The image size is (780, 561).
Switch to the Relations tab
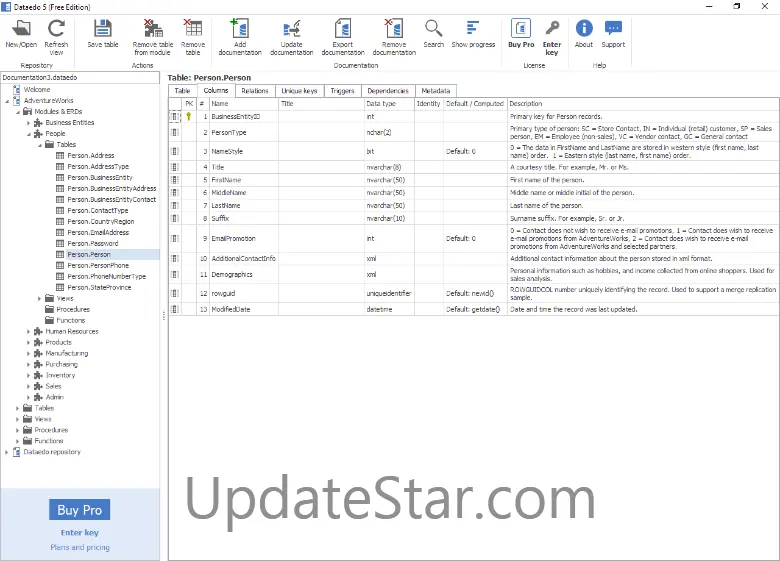pyautogui.click(x=254, y=91)
